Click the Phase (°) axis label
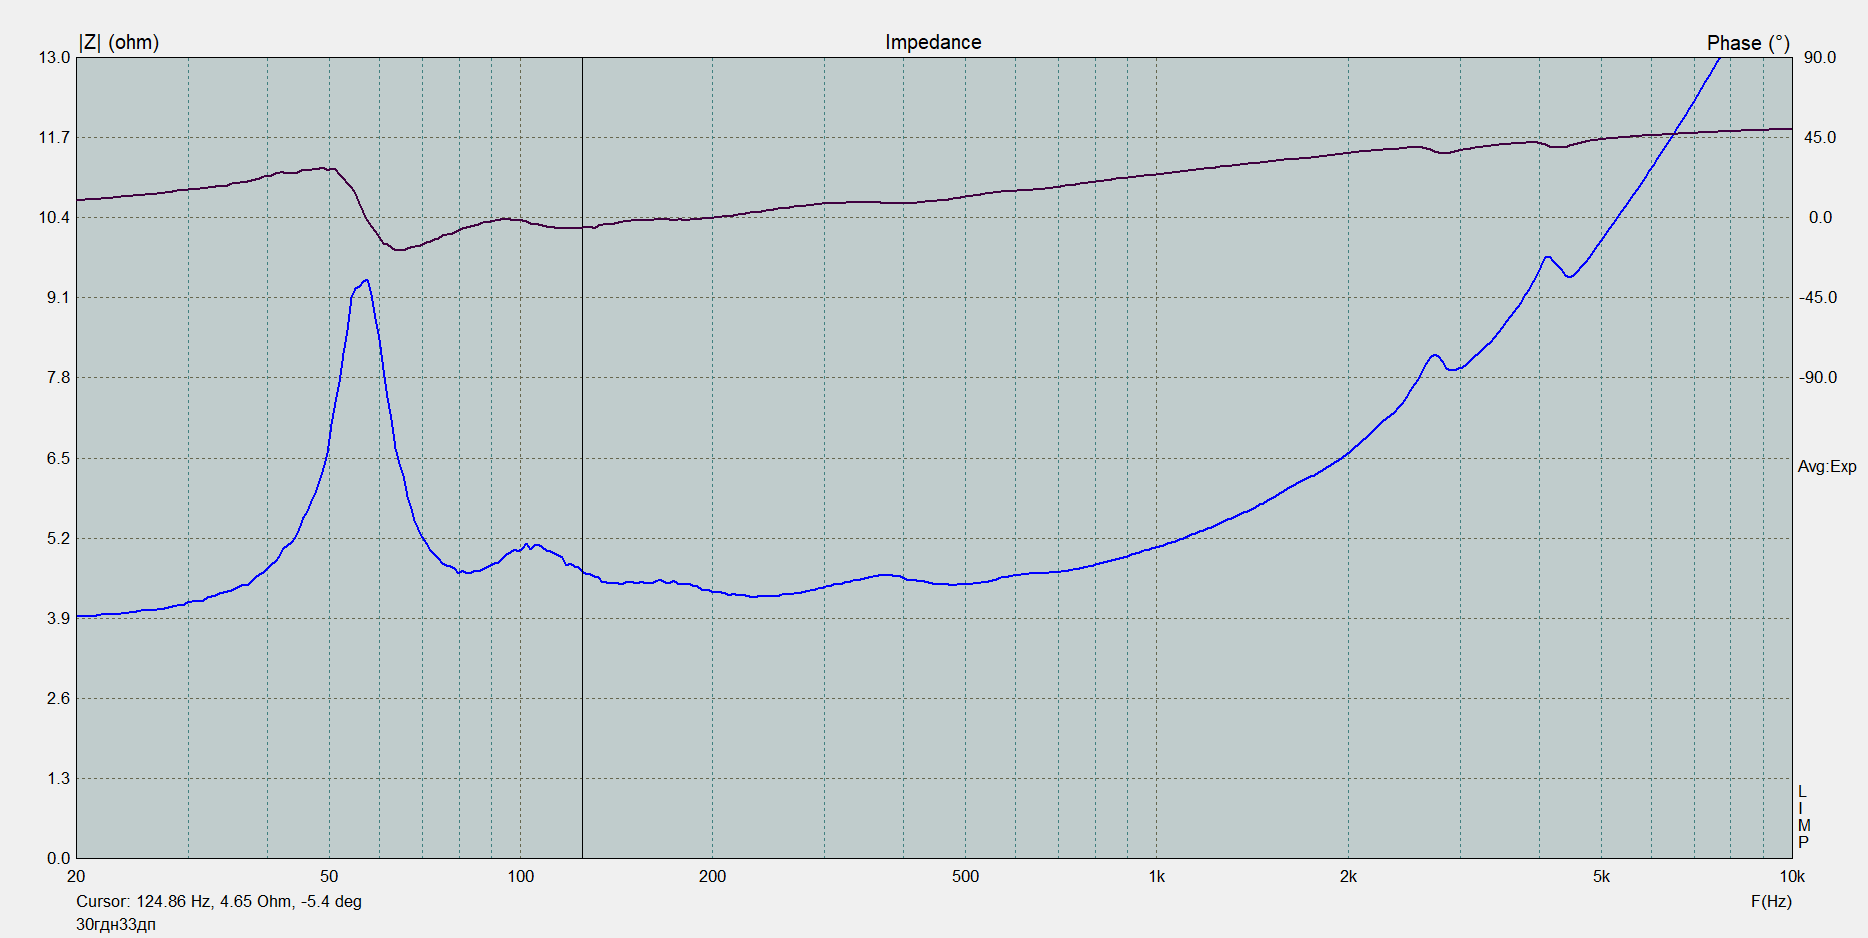Screen dimensions: 1868x938 tap(1748, 43)
